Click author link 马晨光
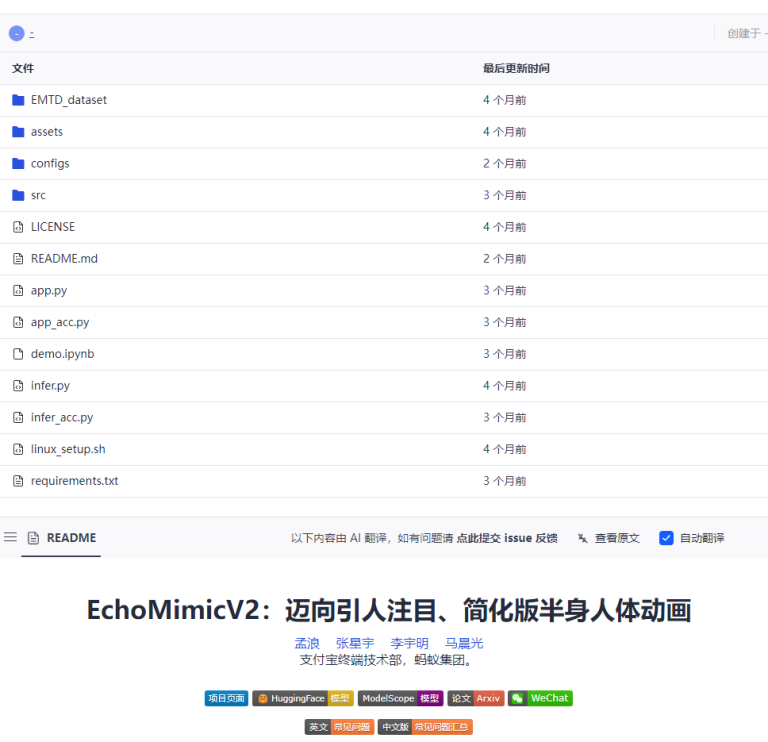The height and width of the screenshot is (742, 768). pyautogui.click(x=464, y=643)
